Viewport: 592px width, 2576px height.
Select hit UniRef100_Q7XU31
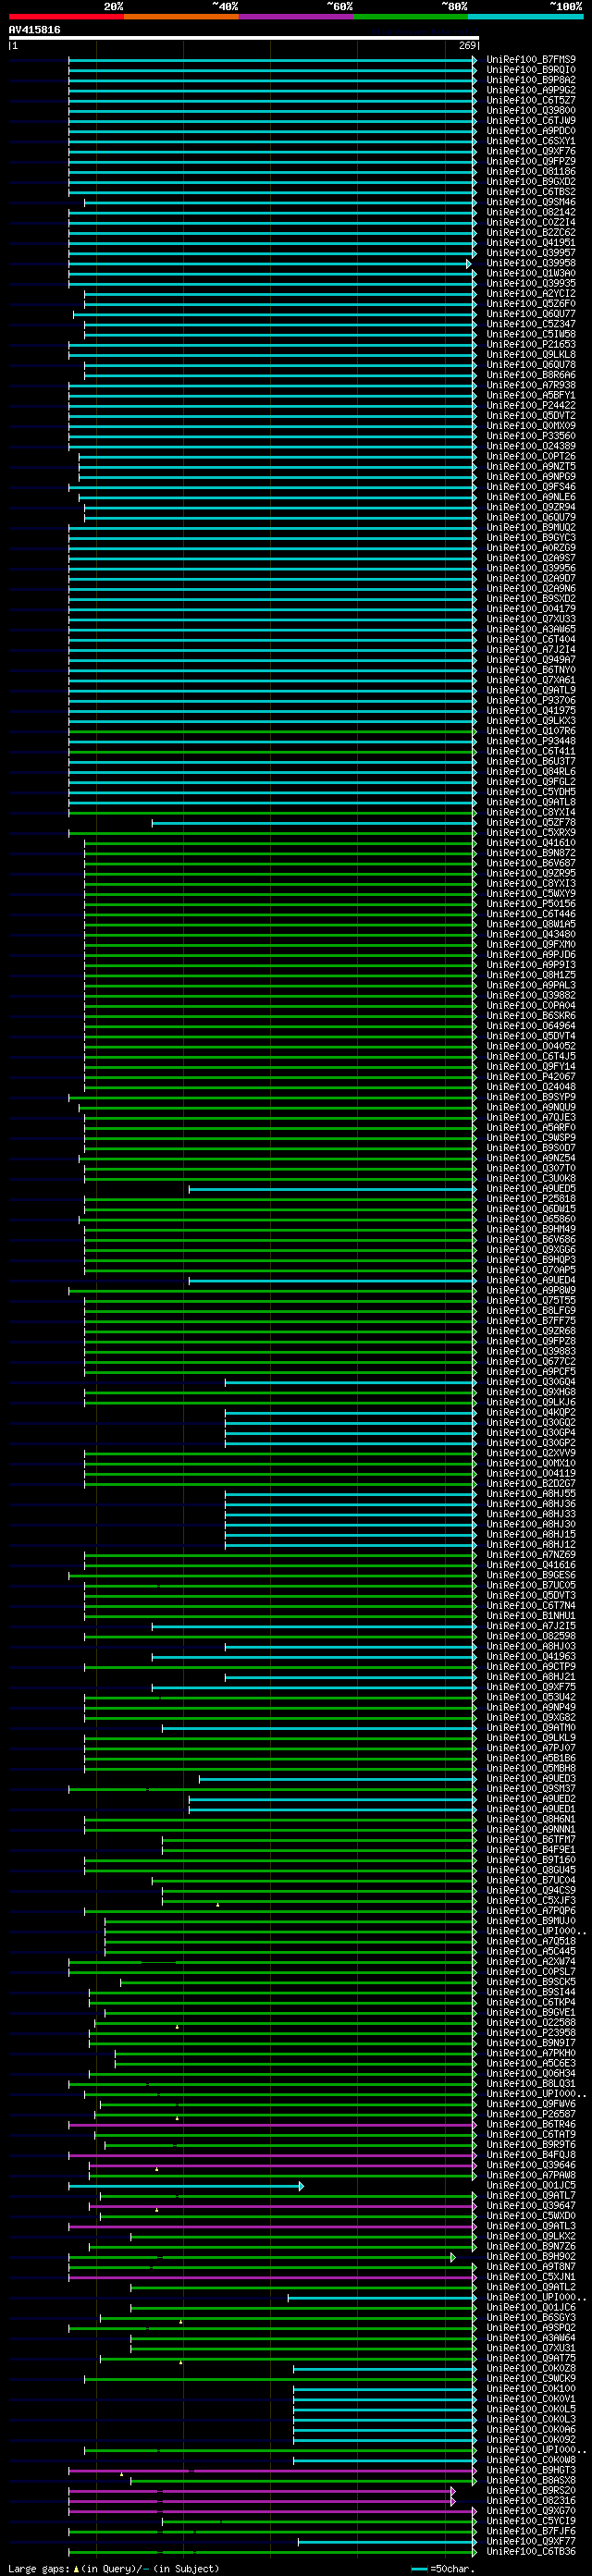[531, 2348]
